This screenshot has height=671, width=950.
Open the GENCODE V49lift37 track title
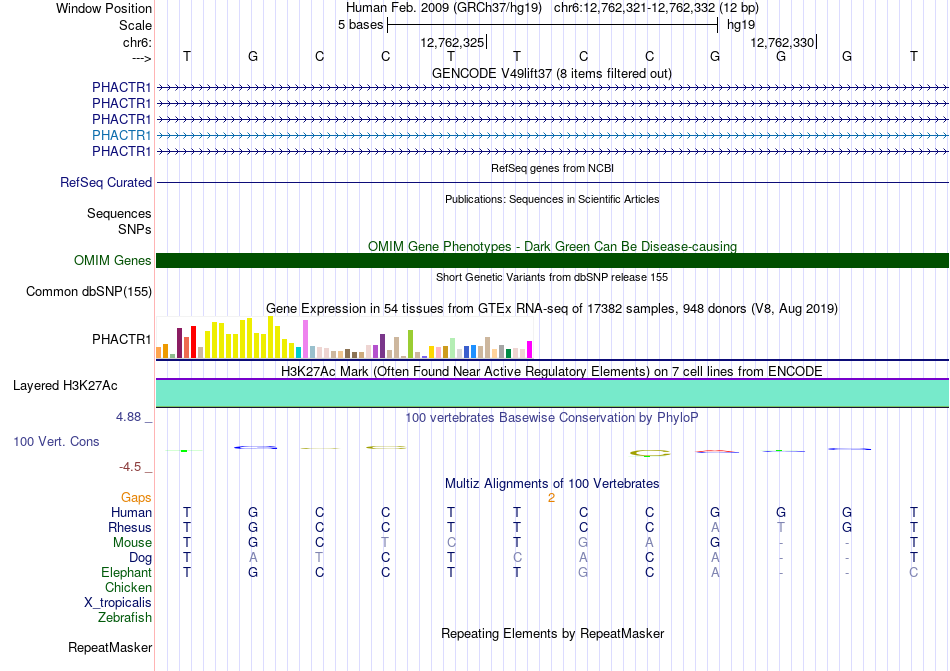point(552,73)
